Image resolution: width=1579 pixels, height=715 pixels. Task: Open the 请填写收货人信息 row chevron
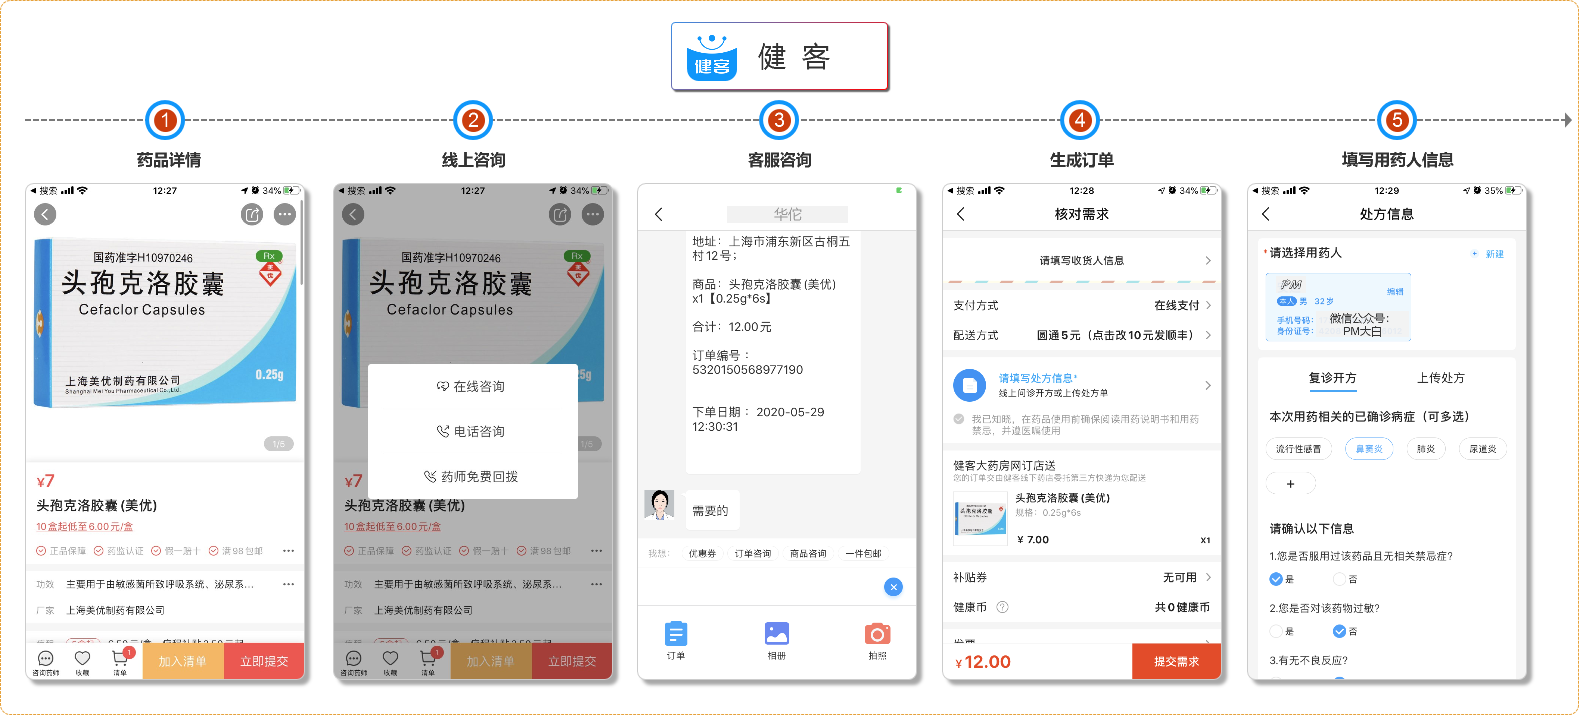tap(1208, 260)
